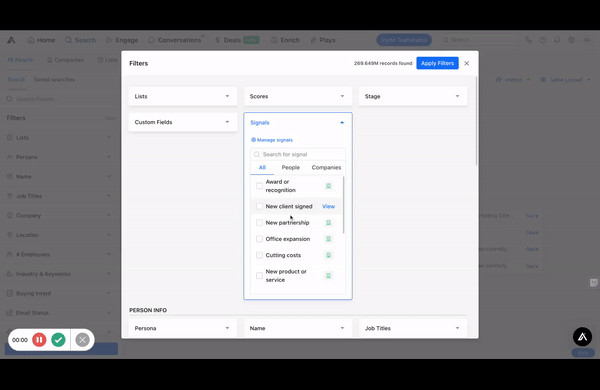Click the phone dialer icon
Image resolution: width=600 pixels, height=390 pixels.
[528, 40]
